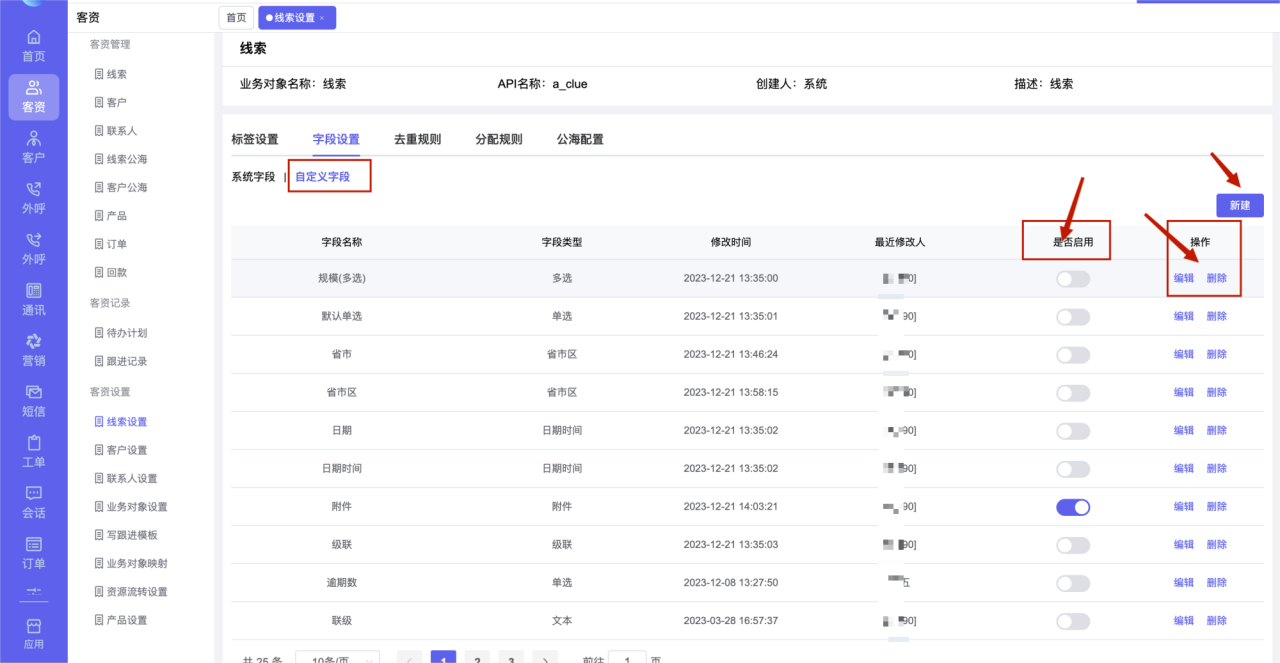Open the 工单 module
This screenshot has height=663, width=1280.
(34, 452)
